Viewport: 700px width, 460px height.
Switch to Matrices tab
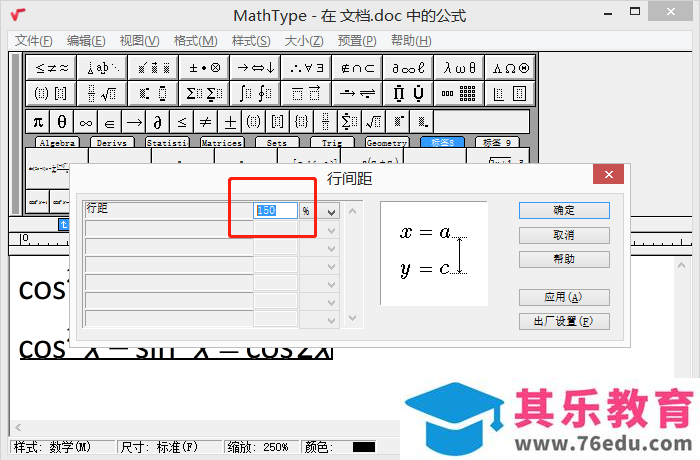point(222,142)
